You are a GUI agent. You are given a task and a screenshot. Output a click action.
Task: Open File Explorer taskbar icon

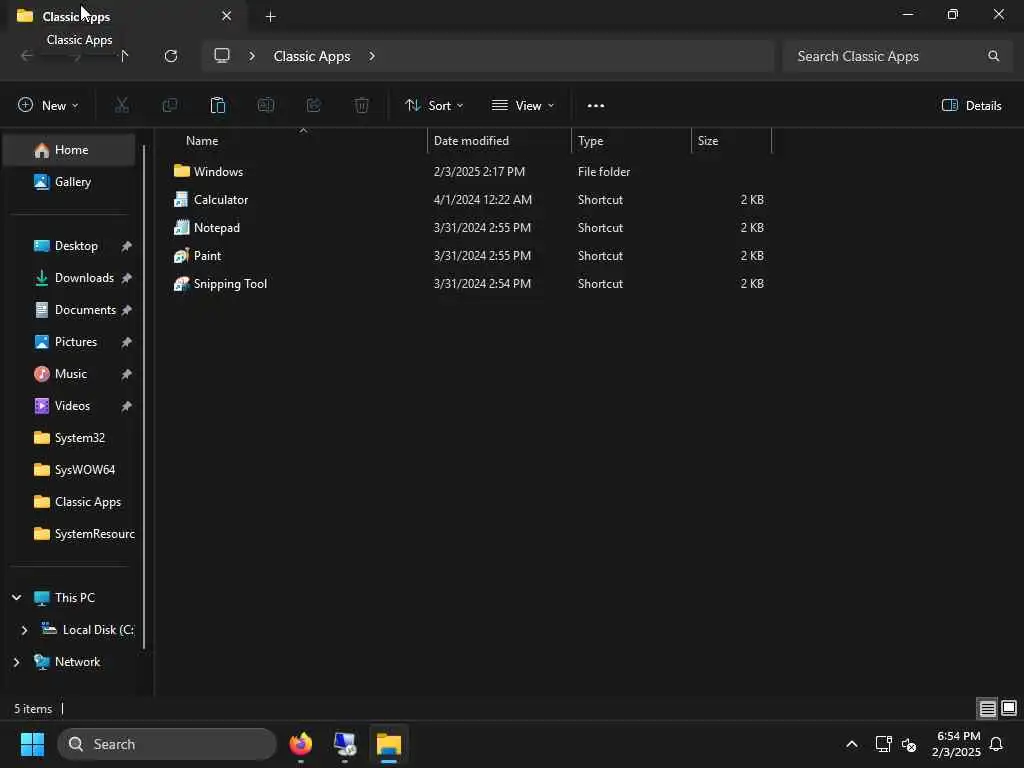tap(389, 744)
